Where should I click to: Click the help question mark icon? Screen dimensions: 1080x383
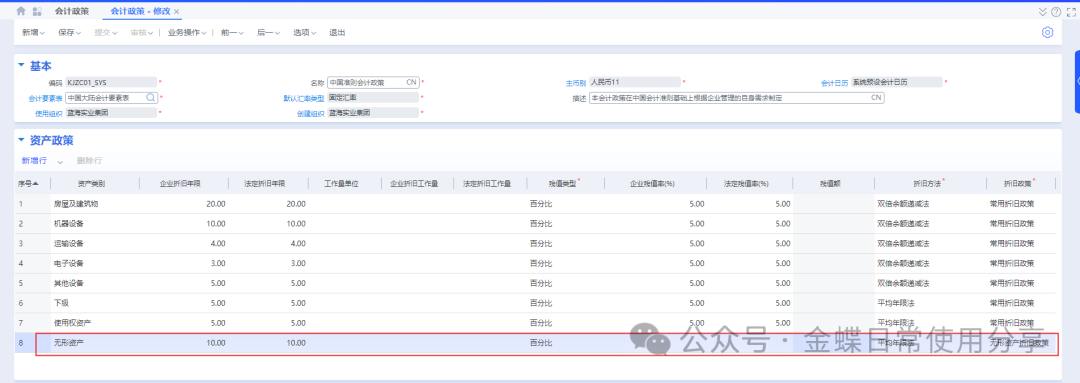[1056, 12]
